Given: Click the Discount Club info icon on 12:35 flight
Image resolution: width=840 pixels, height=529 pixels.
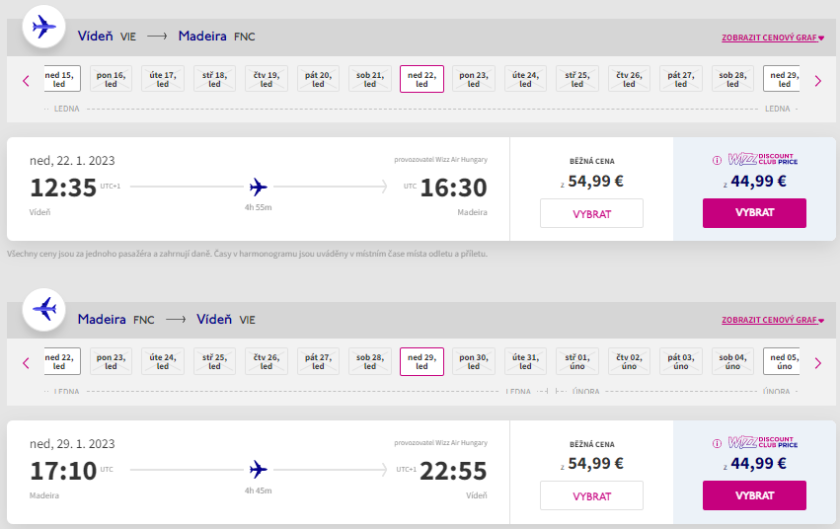Looking at the screenshot, I should tap(716, 160).
